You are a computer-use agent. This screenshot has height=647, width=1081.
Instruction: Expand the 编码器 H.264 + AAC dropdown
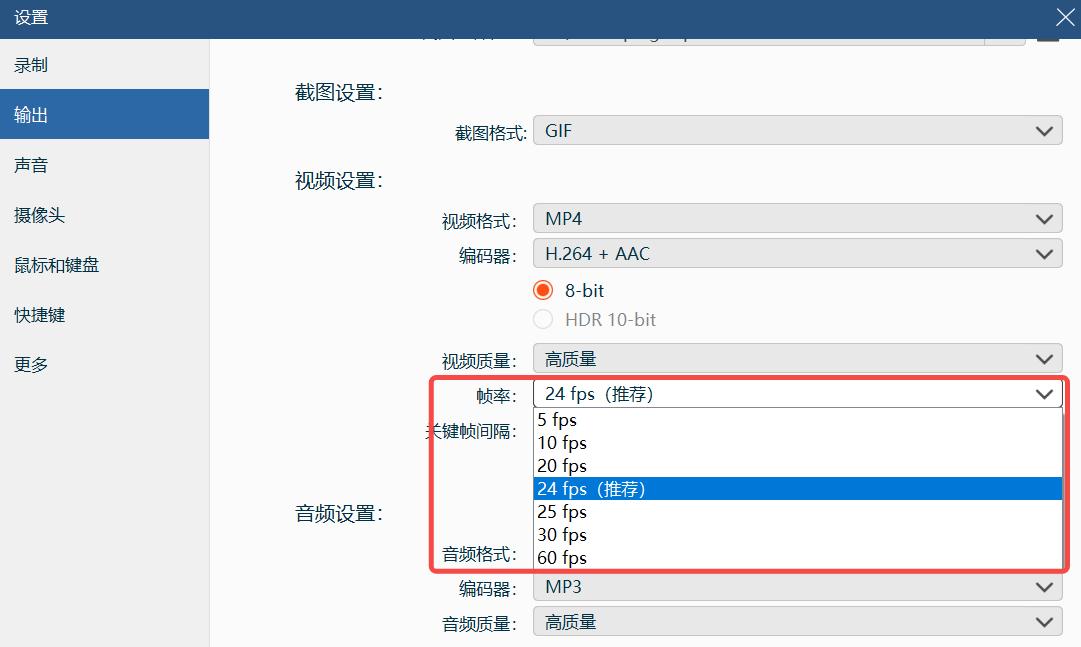click(795, 253)
